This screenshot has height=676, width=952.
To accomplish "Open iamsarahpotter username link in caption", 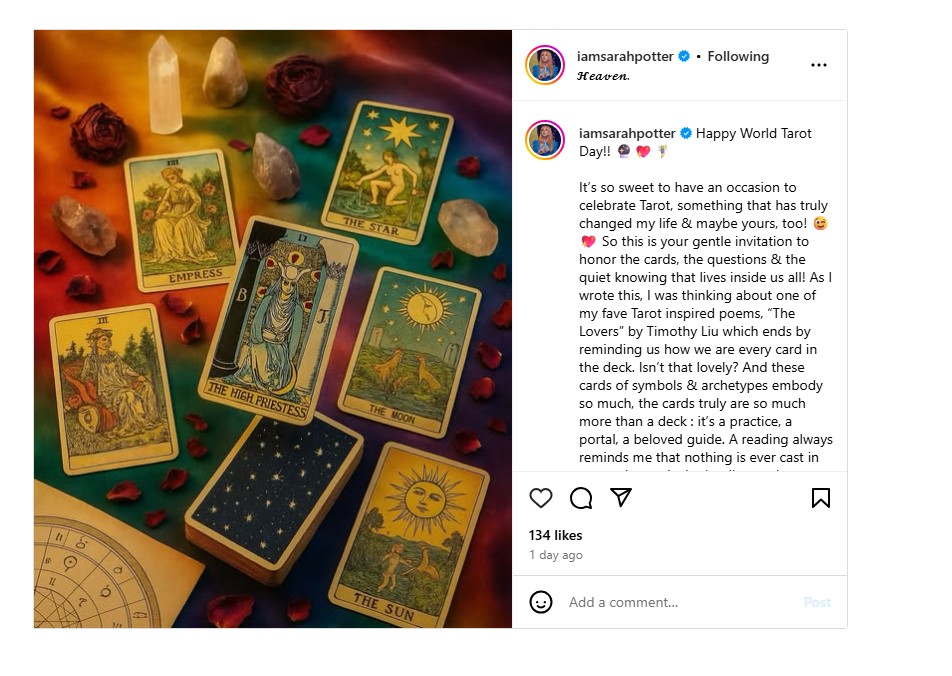I will click(x=627, y=133).
